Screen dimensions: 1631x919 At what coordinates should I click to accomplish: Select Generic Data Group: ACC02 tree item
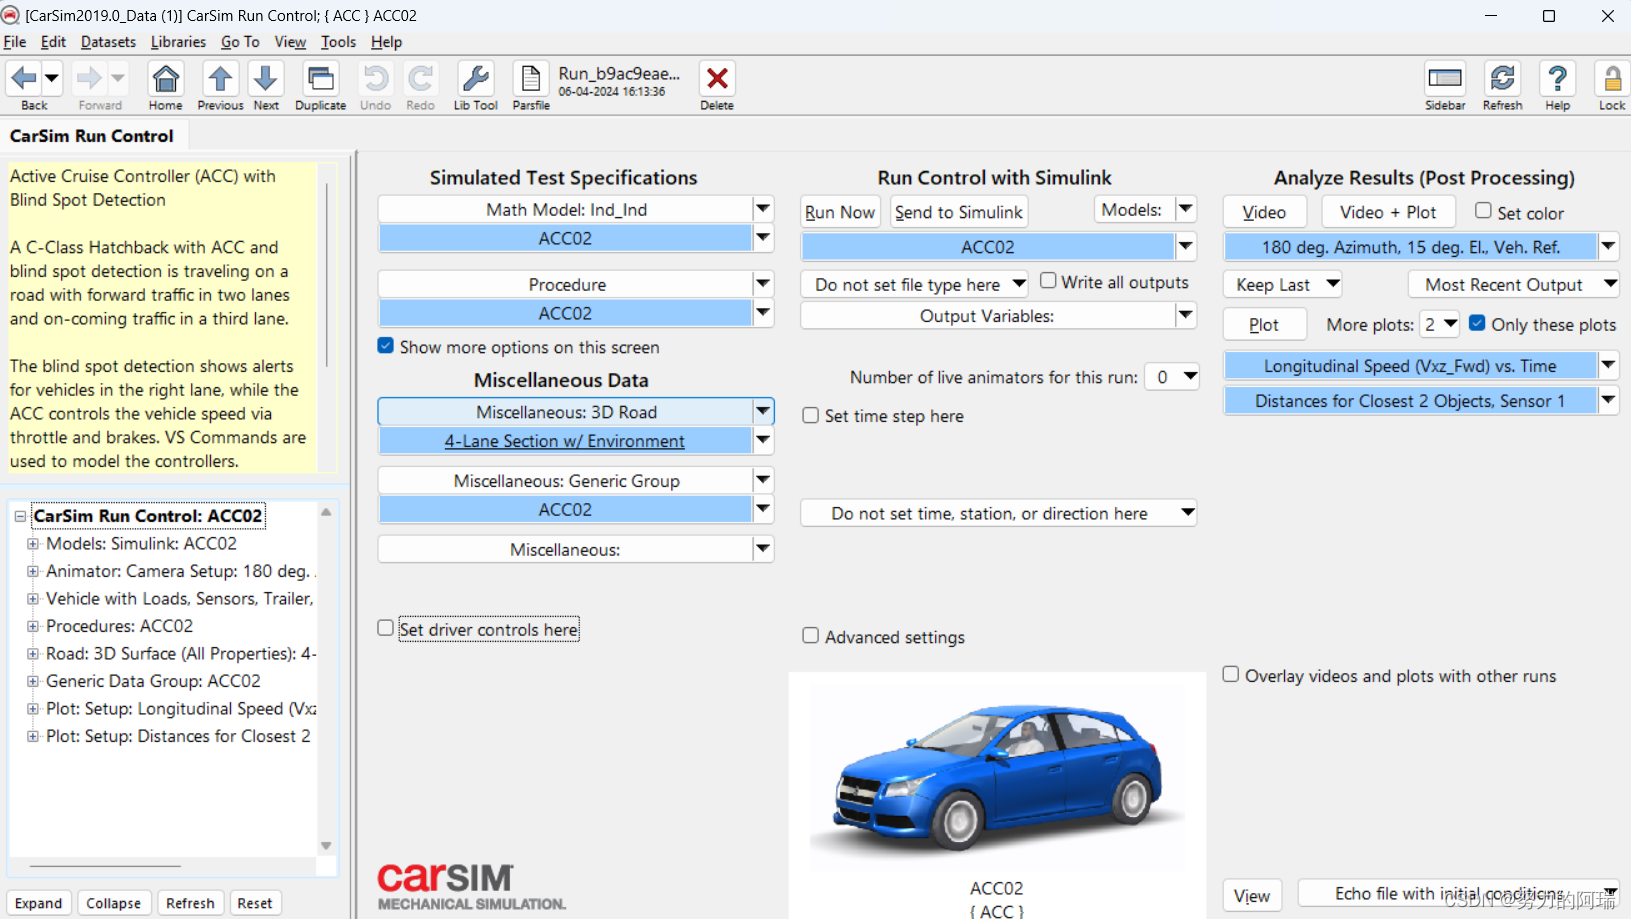(153, 681)
